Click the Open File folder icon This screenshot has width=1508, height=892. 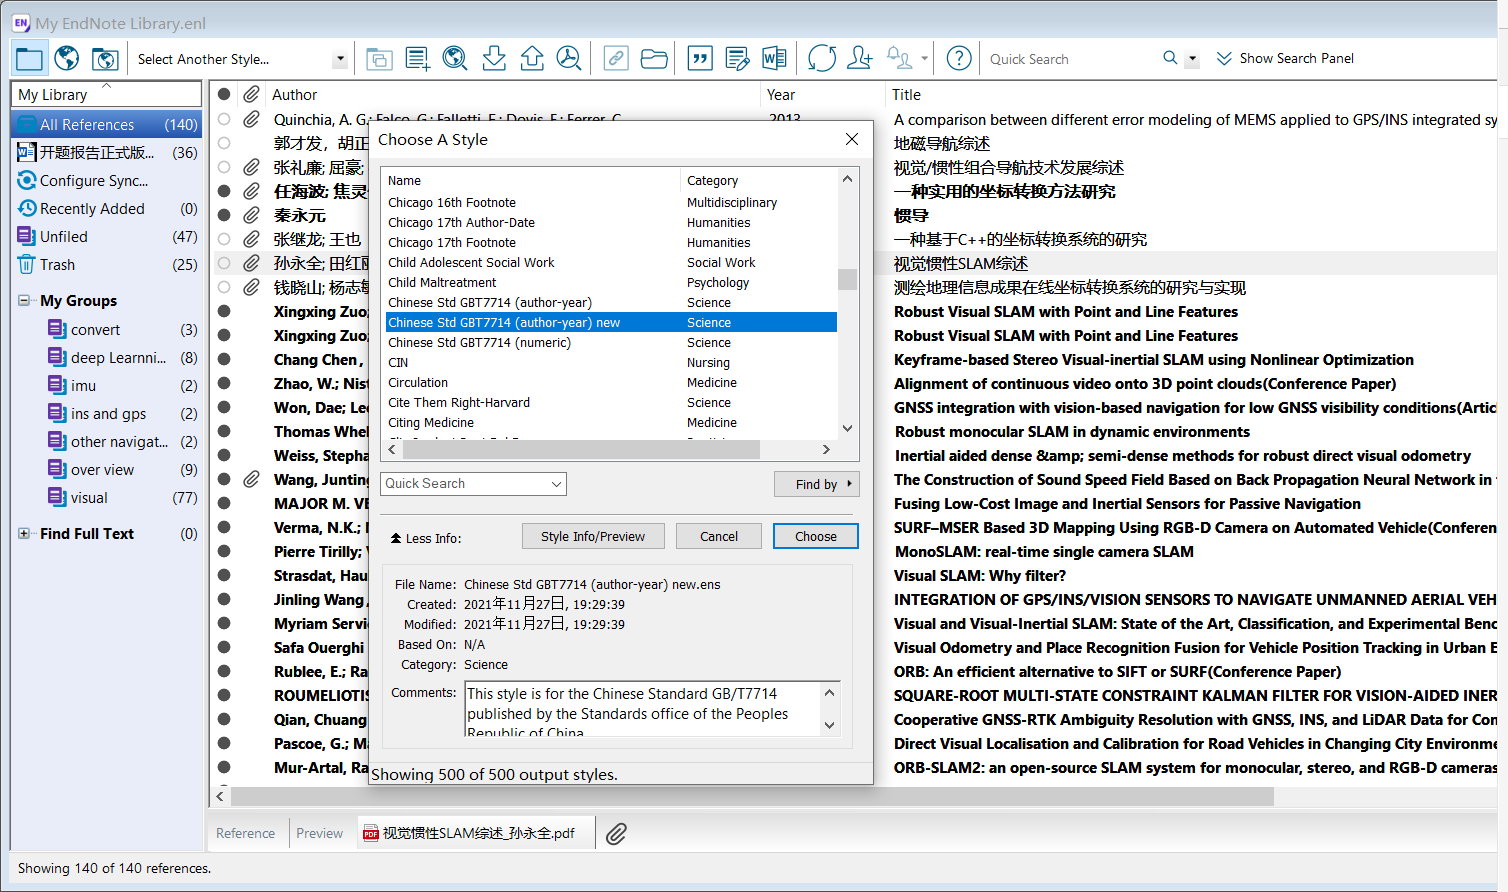(x=654, y=59)
